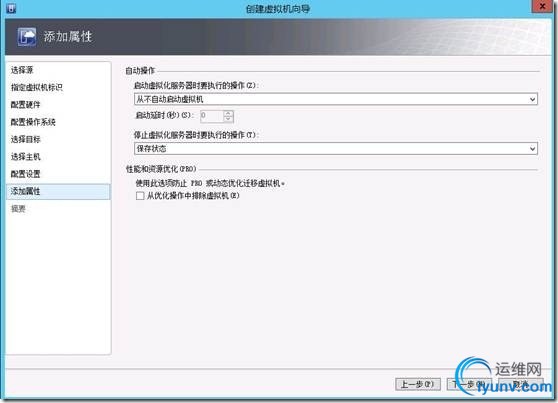This screenshot has width=558, height=403.
Task: Click the 创建虚拟机向导 title text
Action: [x=278, y=9]
